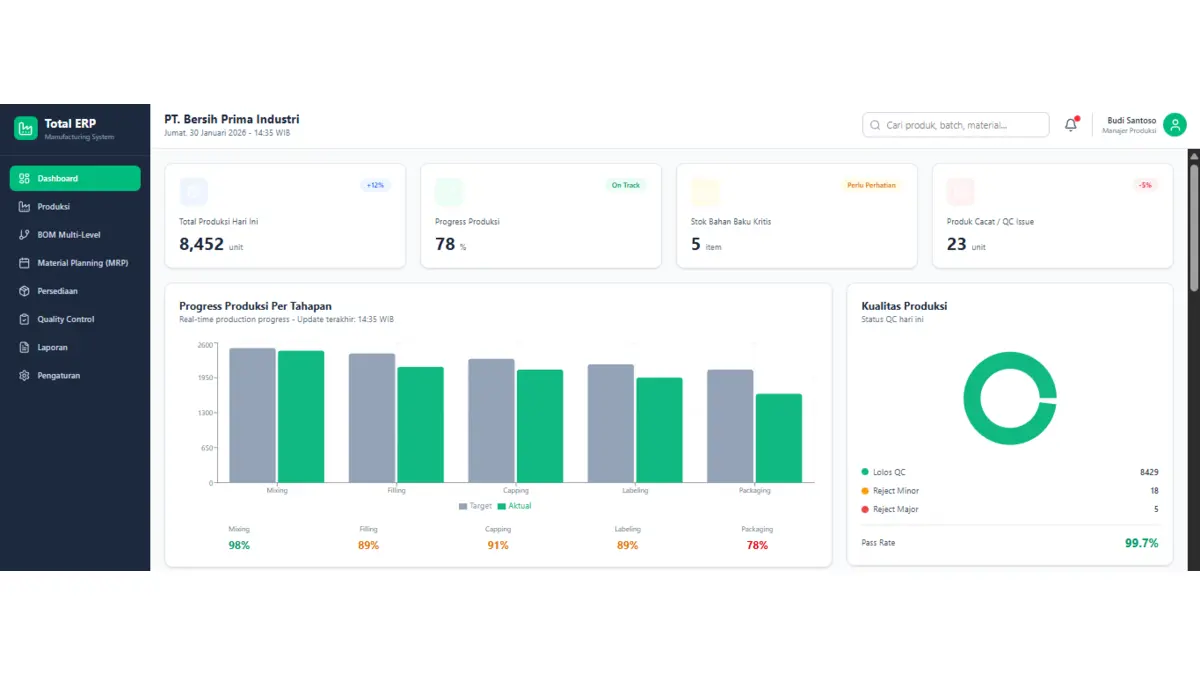Click the Perlu Perhatian badge

[871, 185]
